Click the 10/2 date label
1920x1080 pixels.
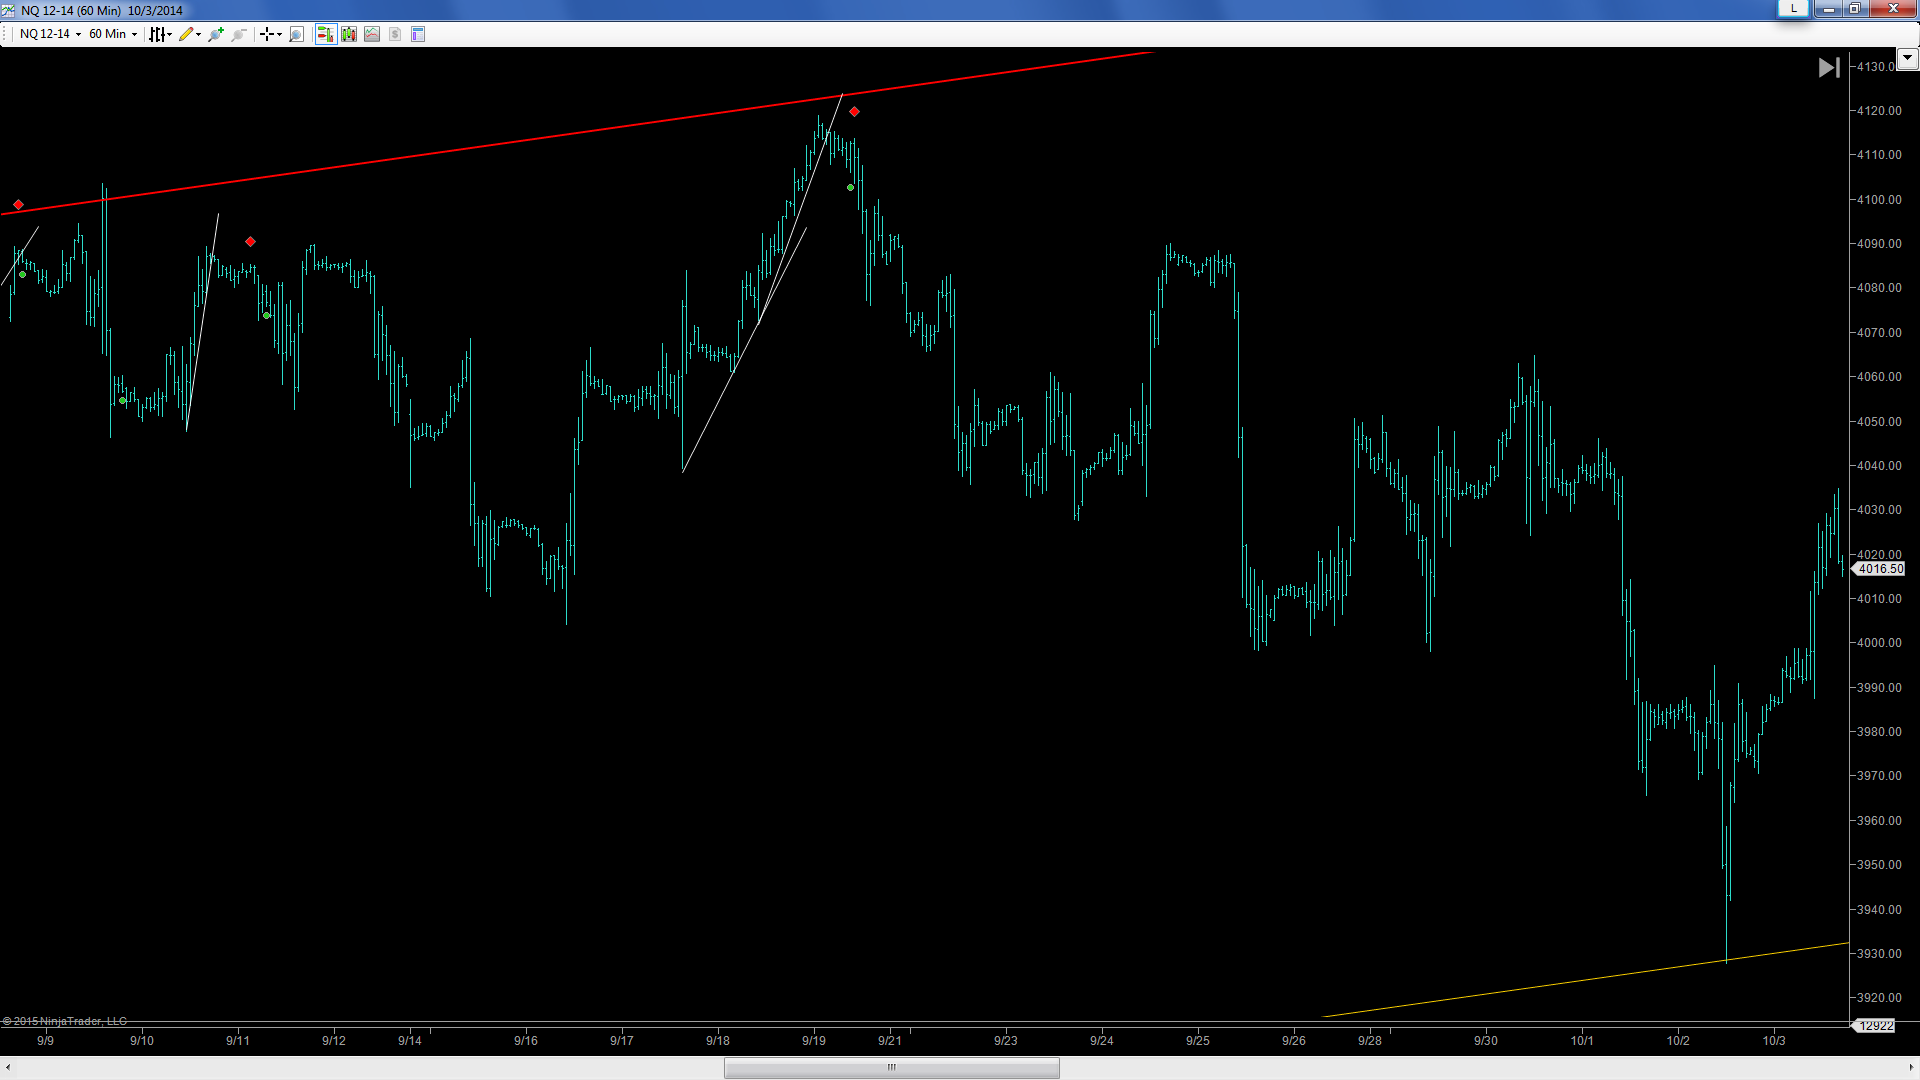click(1678, 1041)
